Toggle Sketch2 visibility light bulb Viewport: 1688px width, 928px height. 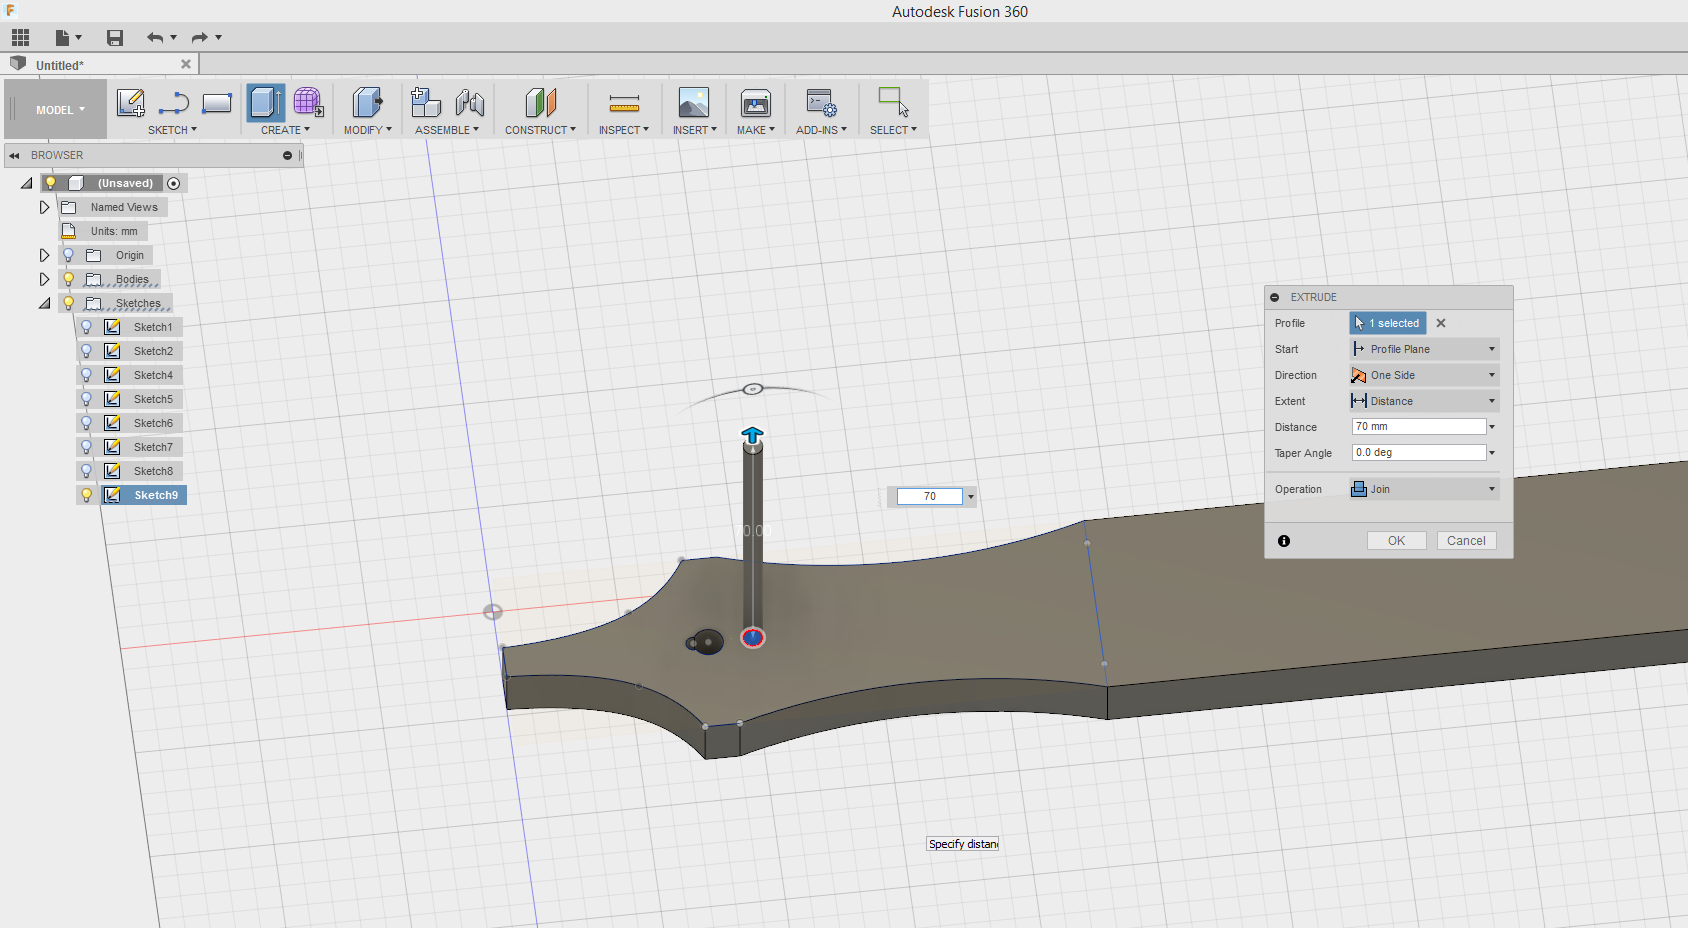86,351
